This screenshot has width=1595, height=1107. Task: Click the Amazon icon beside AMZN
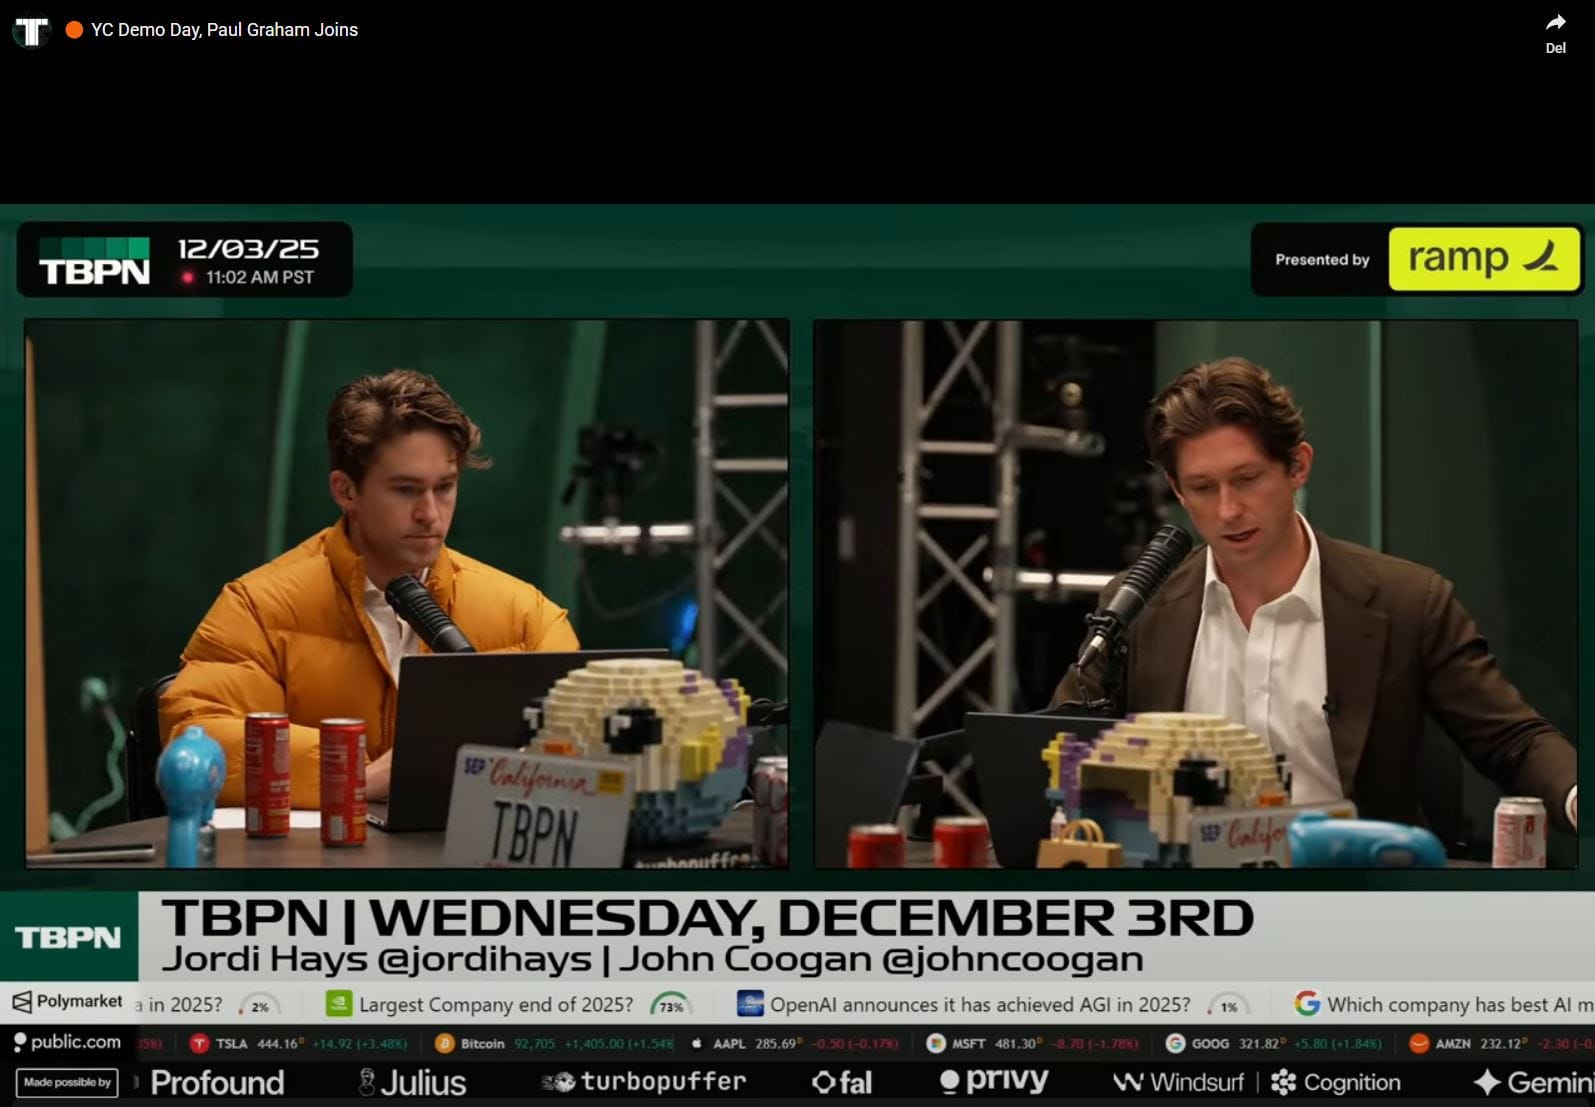pyautogui.click(x=1418, y=1043)
